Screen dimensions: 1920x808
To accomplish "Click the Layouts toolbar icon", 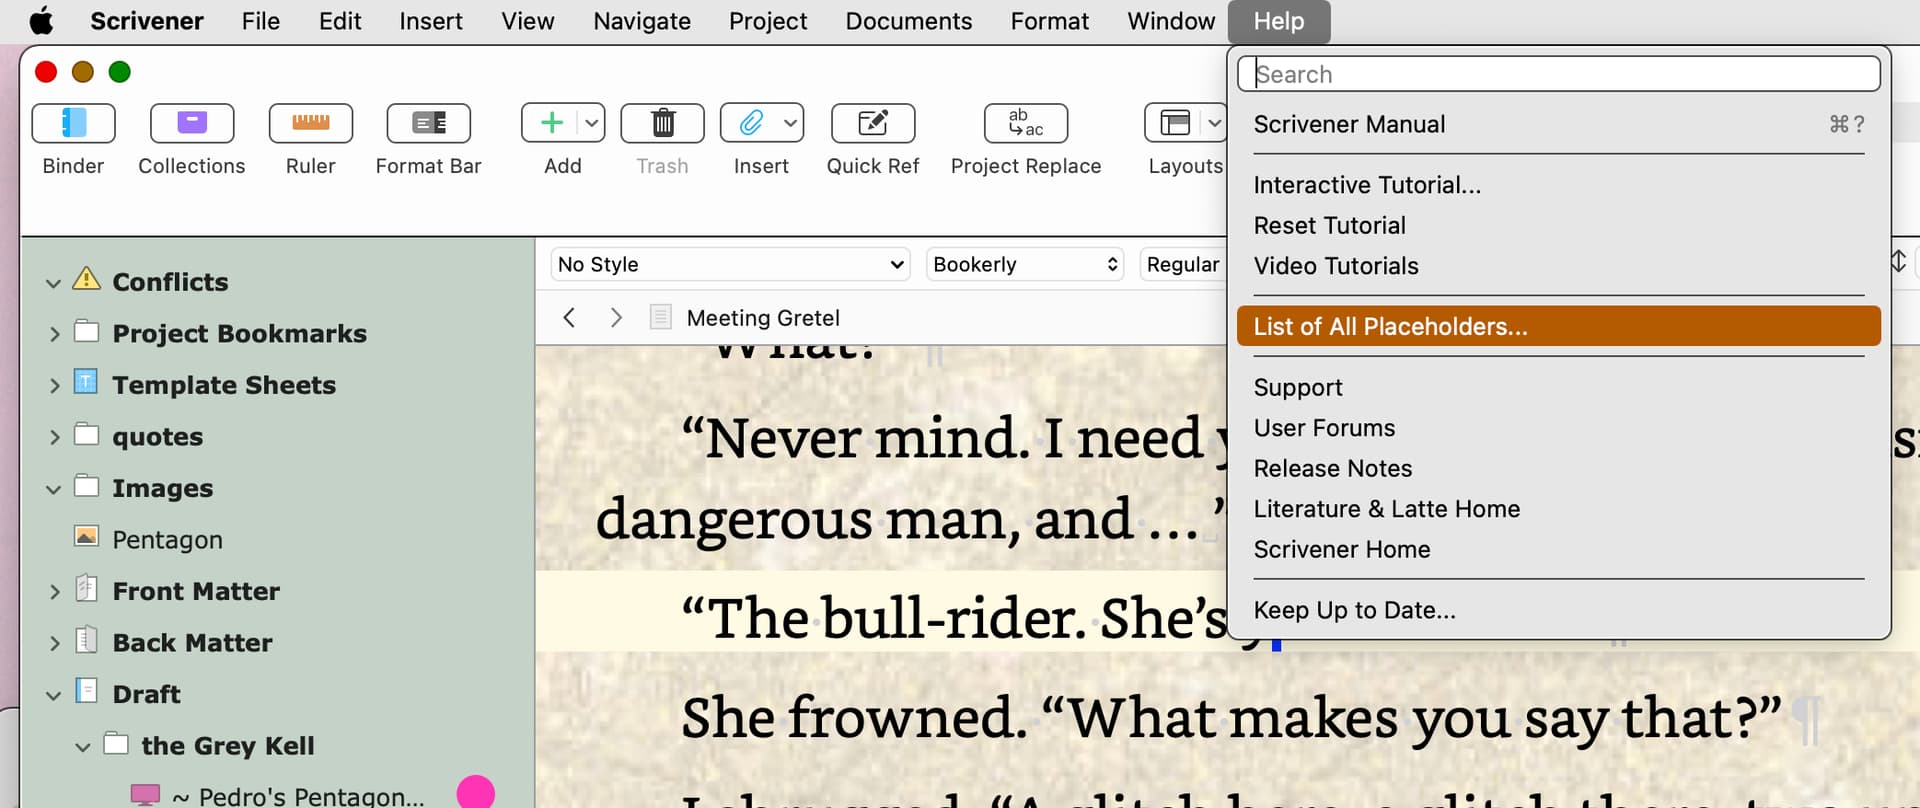I will point(1174,123).
